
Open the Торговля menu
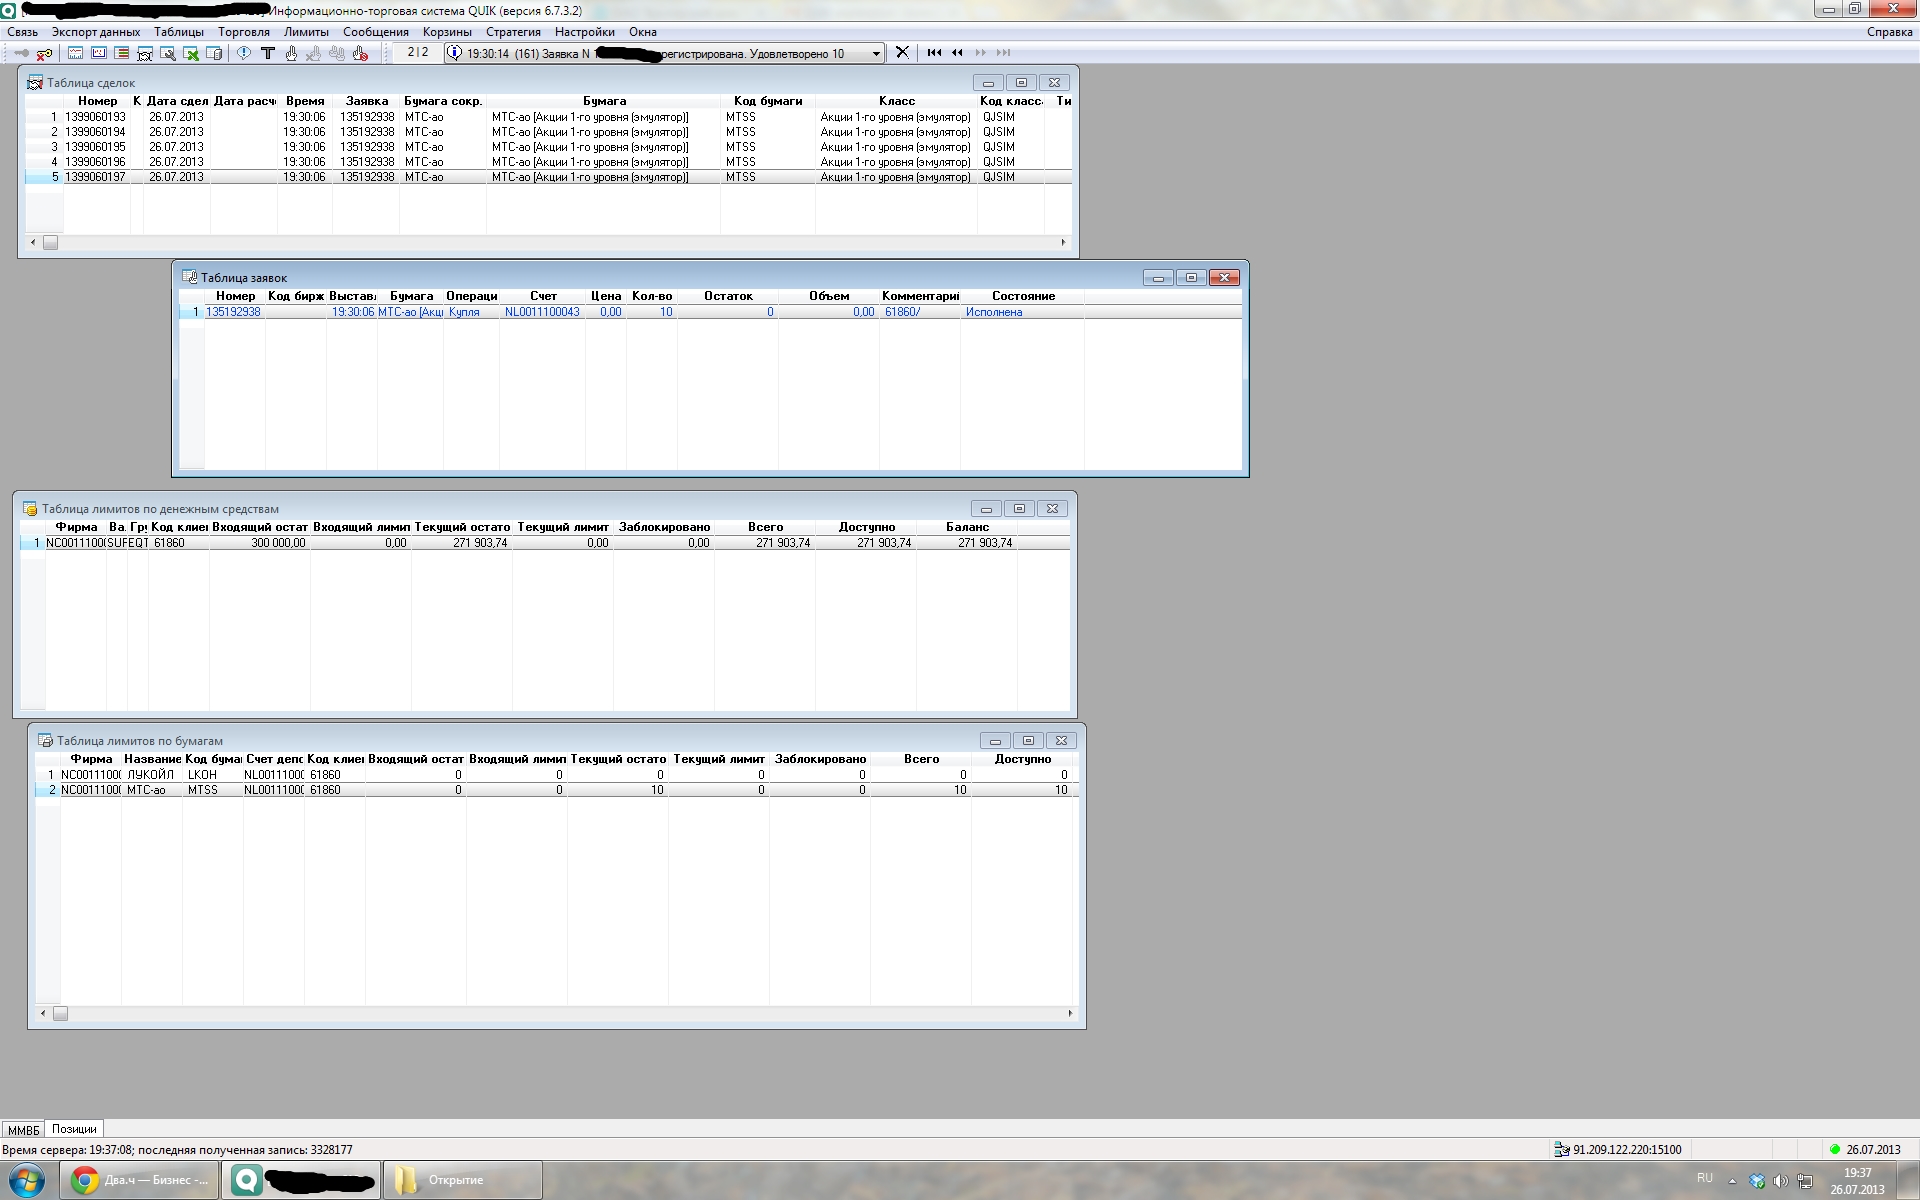click(244, 32)
